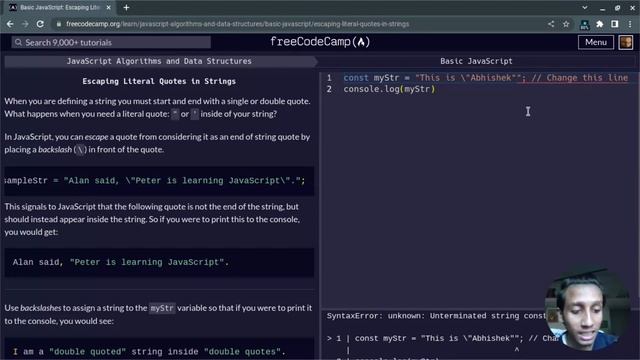Image resolution: width=640 pixels, height=360 pixels.
Task: Open the extensions puzzle icon
Action: pyautogui.click(x=600, y=24)
